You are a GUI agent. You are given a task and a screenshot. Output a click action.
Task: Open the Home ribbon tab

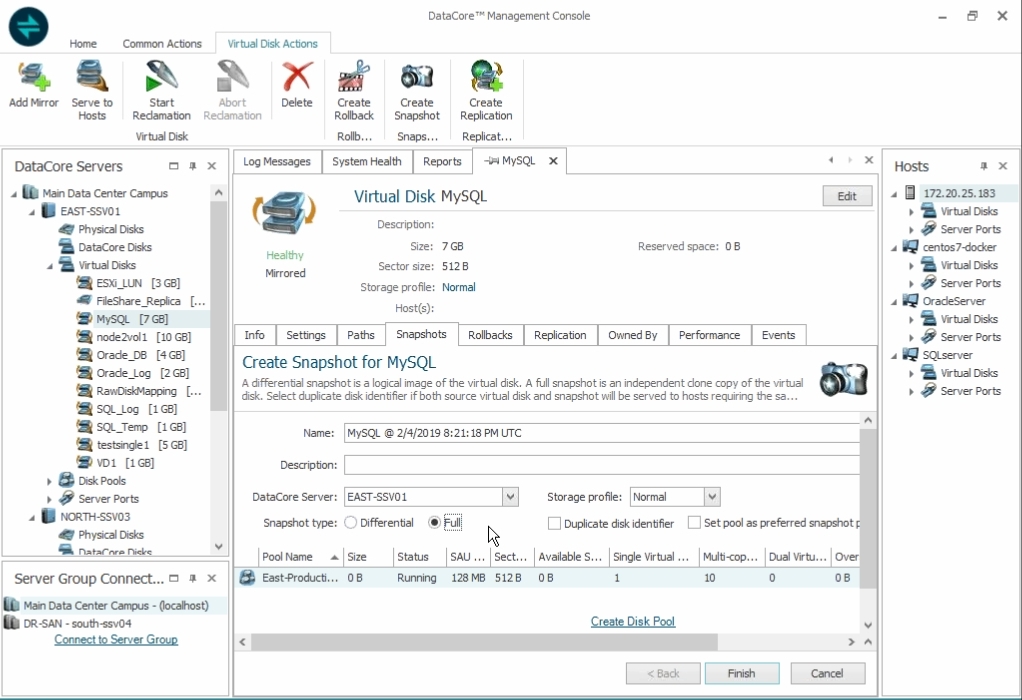[83, 44]
